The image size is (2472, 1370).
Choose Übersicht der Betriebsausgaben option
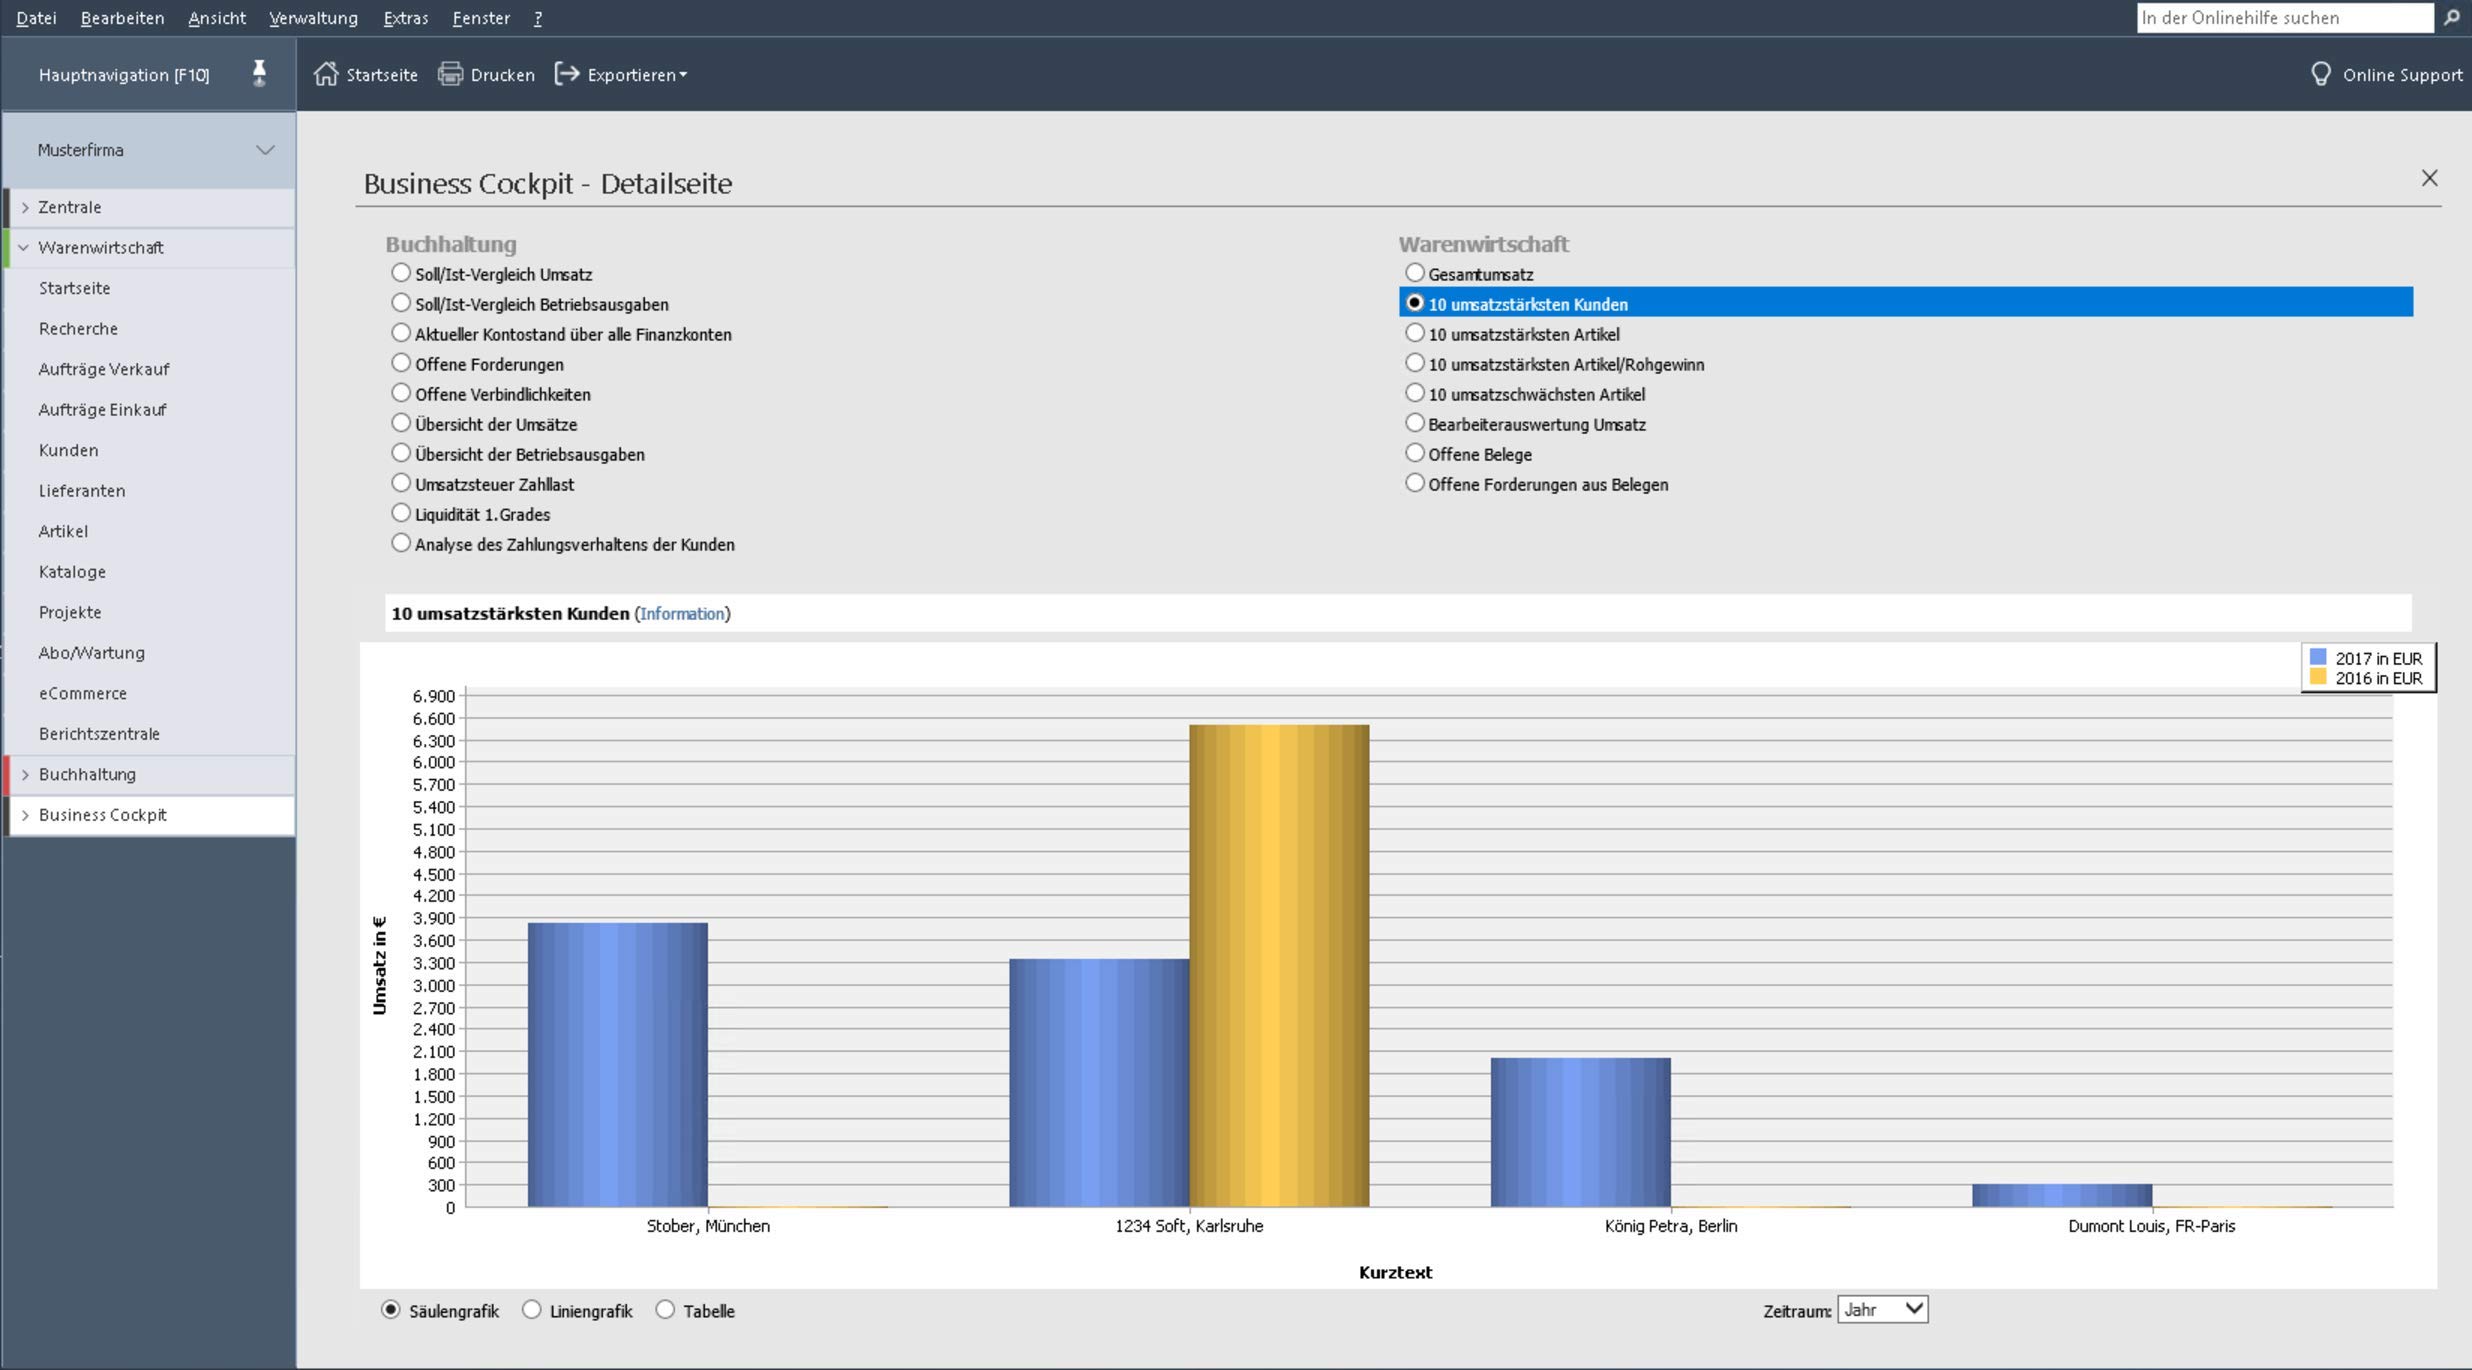(x=401, y=453)
